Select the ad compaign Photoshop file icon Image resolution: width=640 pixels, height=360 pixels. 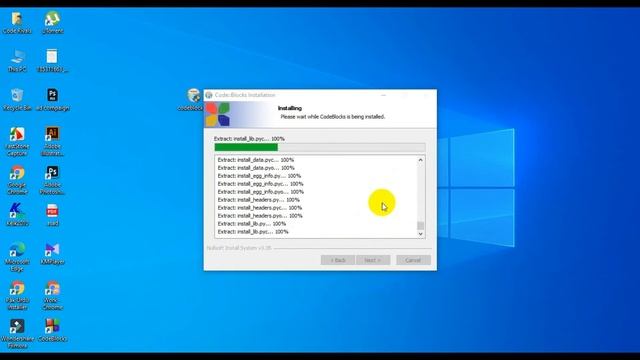tap(52, 100)
